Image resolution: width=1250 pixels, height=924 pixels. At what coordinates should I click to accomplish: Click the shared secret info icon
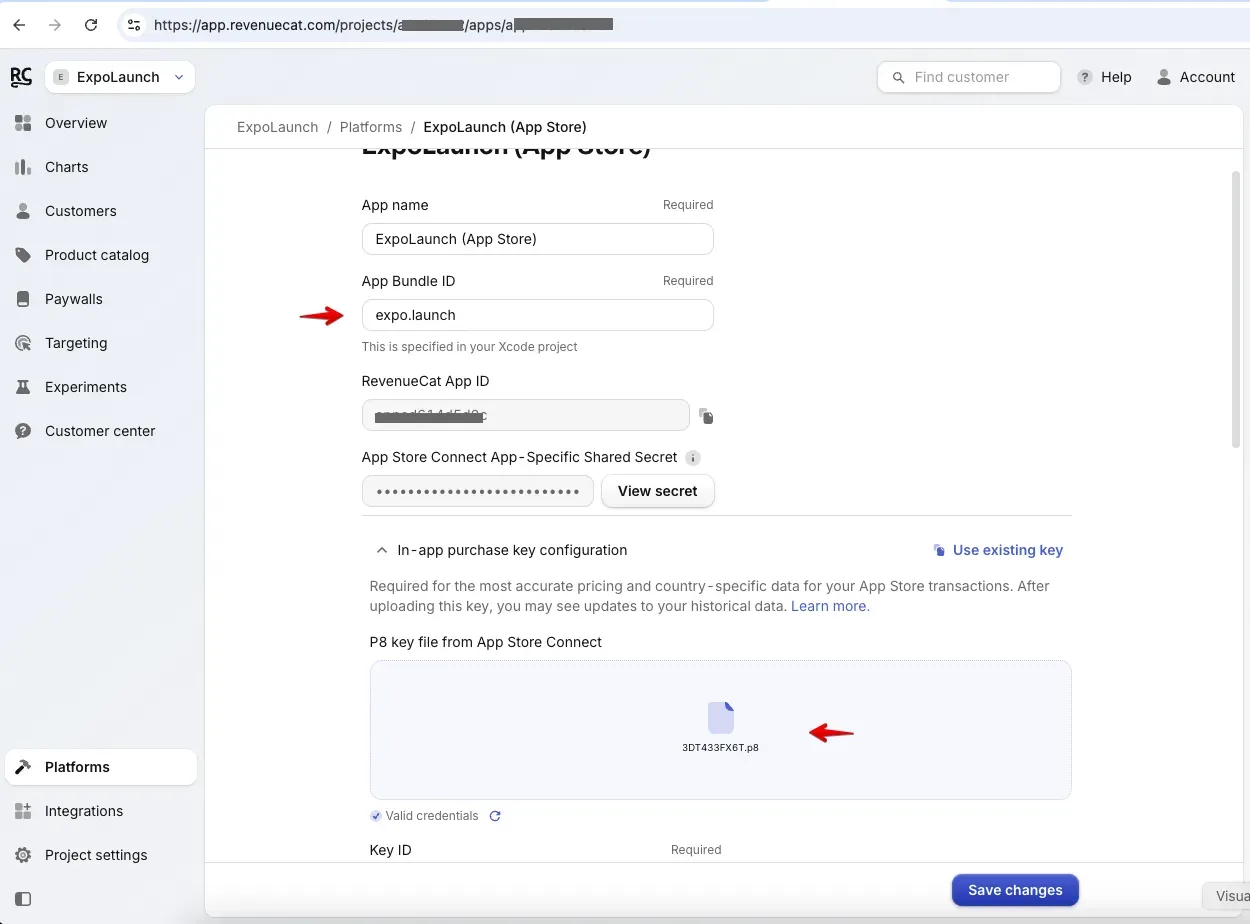[x=693, y=457]
